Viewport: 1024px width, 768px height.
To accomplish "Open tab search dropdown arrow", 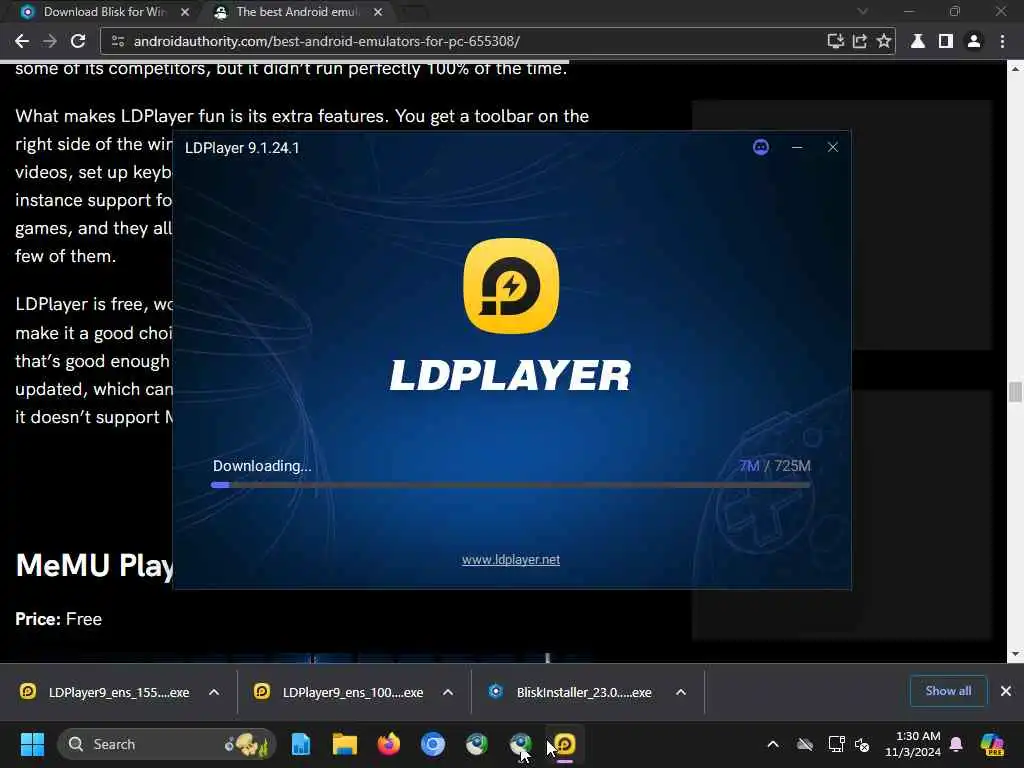I will (863, 12).
